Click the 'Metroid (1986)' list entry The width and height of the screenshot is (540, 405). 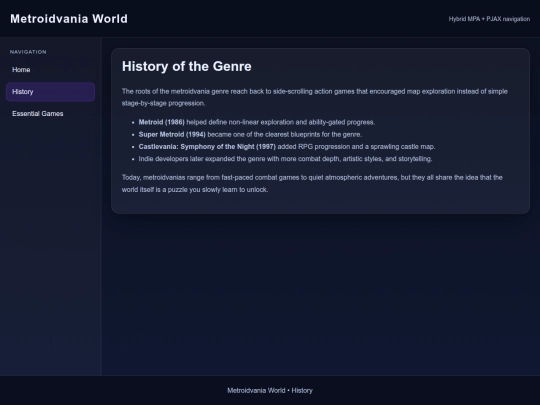(257, 122)
